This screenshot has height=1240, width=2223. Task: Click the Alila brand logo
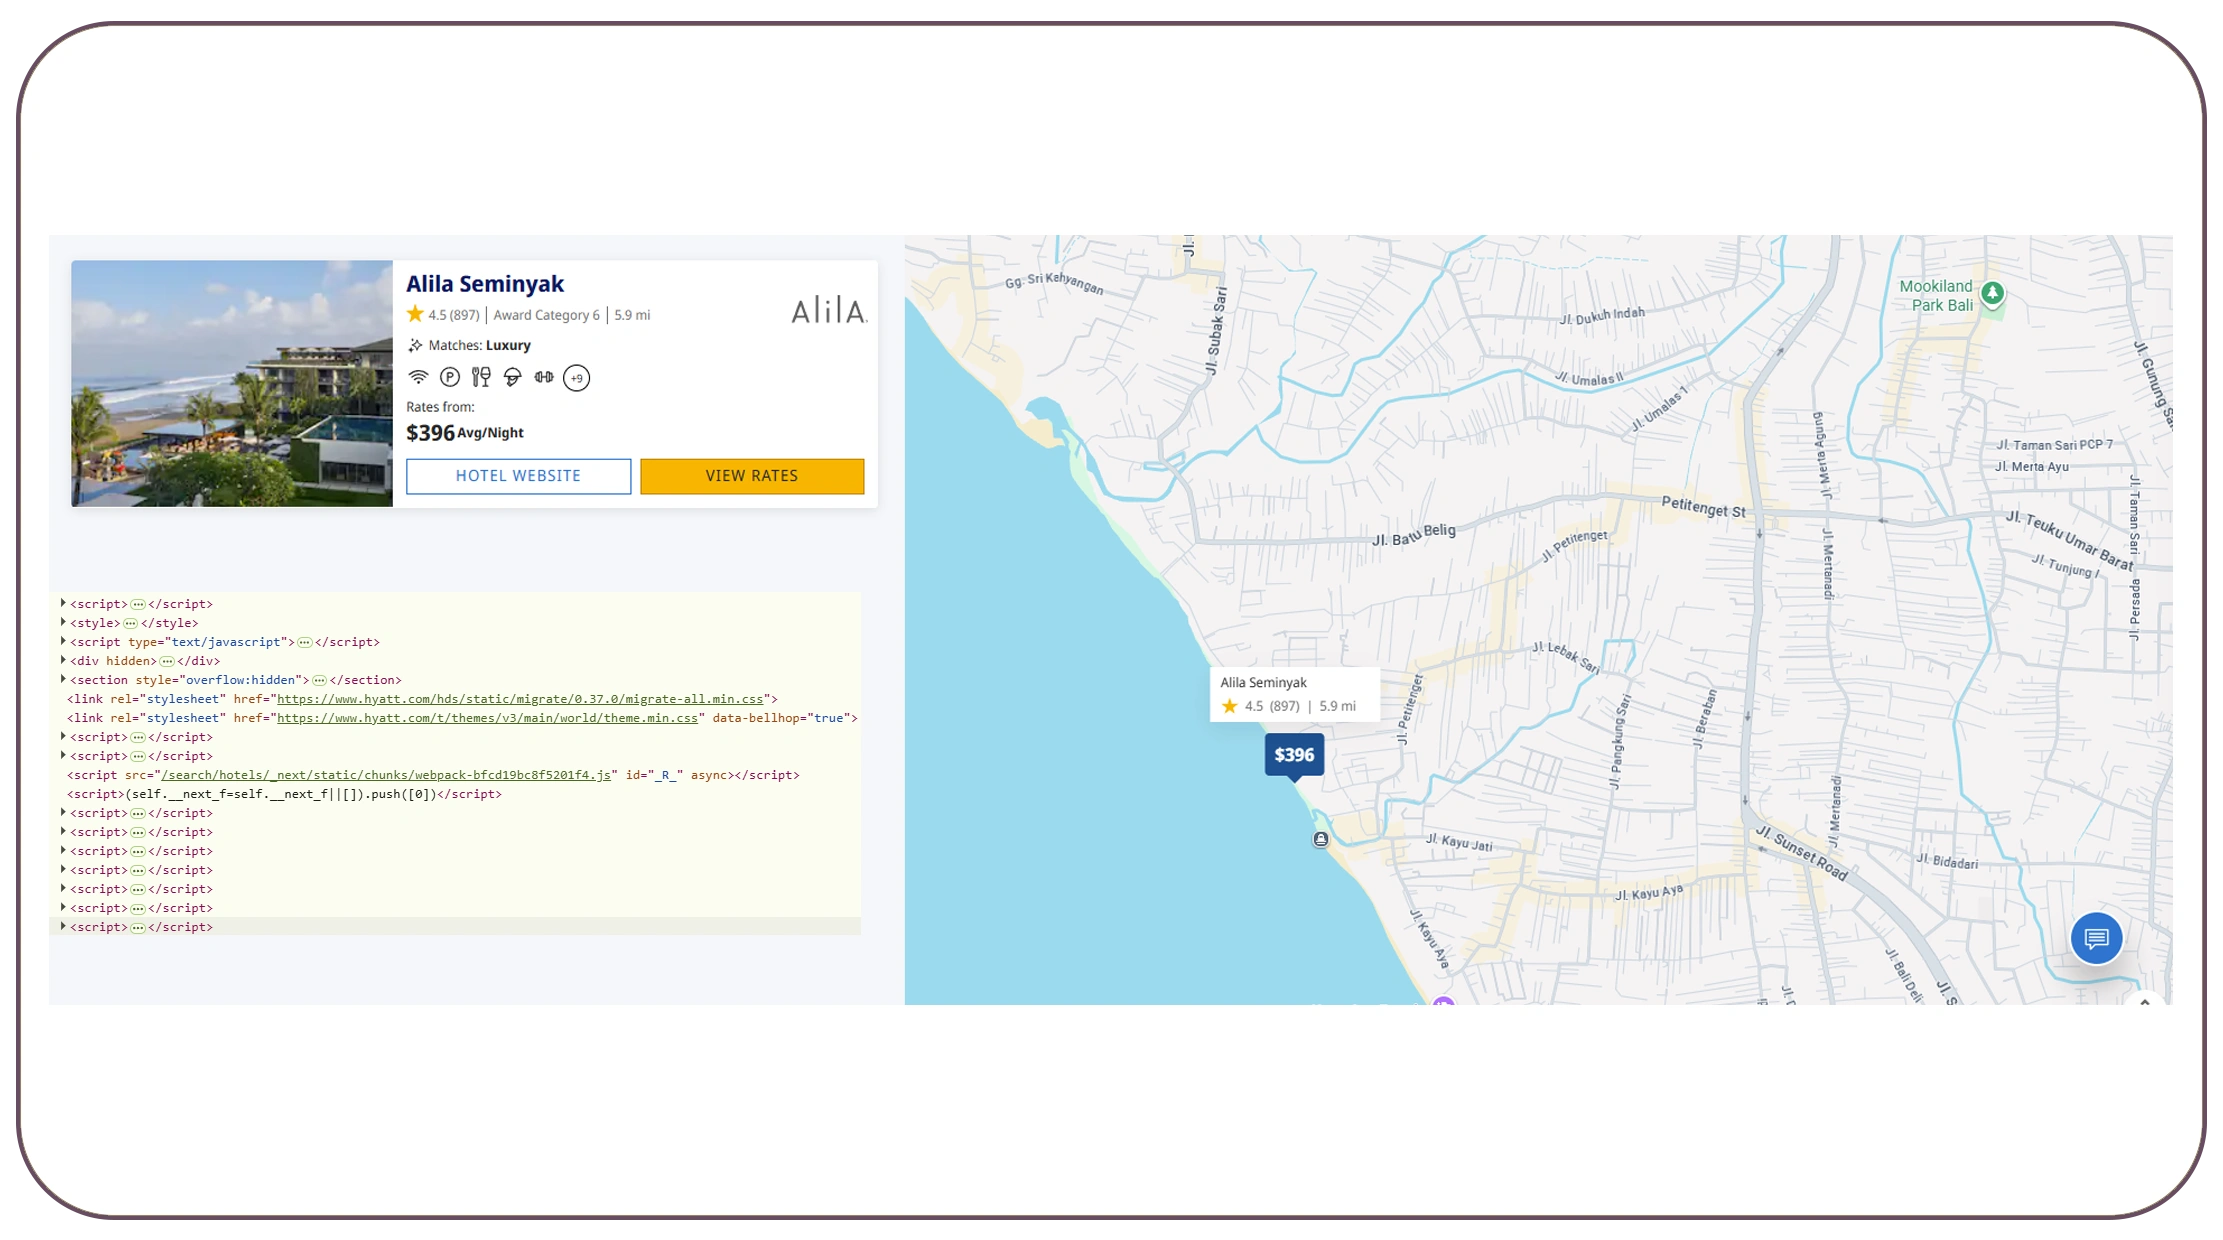point(828,310)
